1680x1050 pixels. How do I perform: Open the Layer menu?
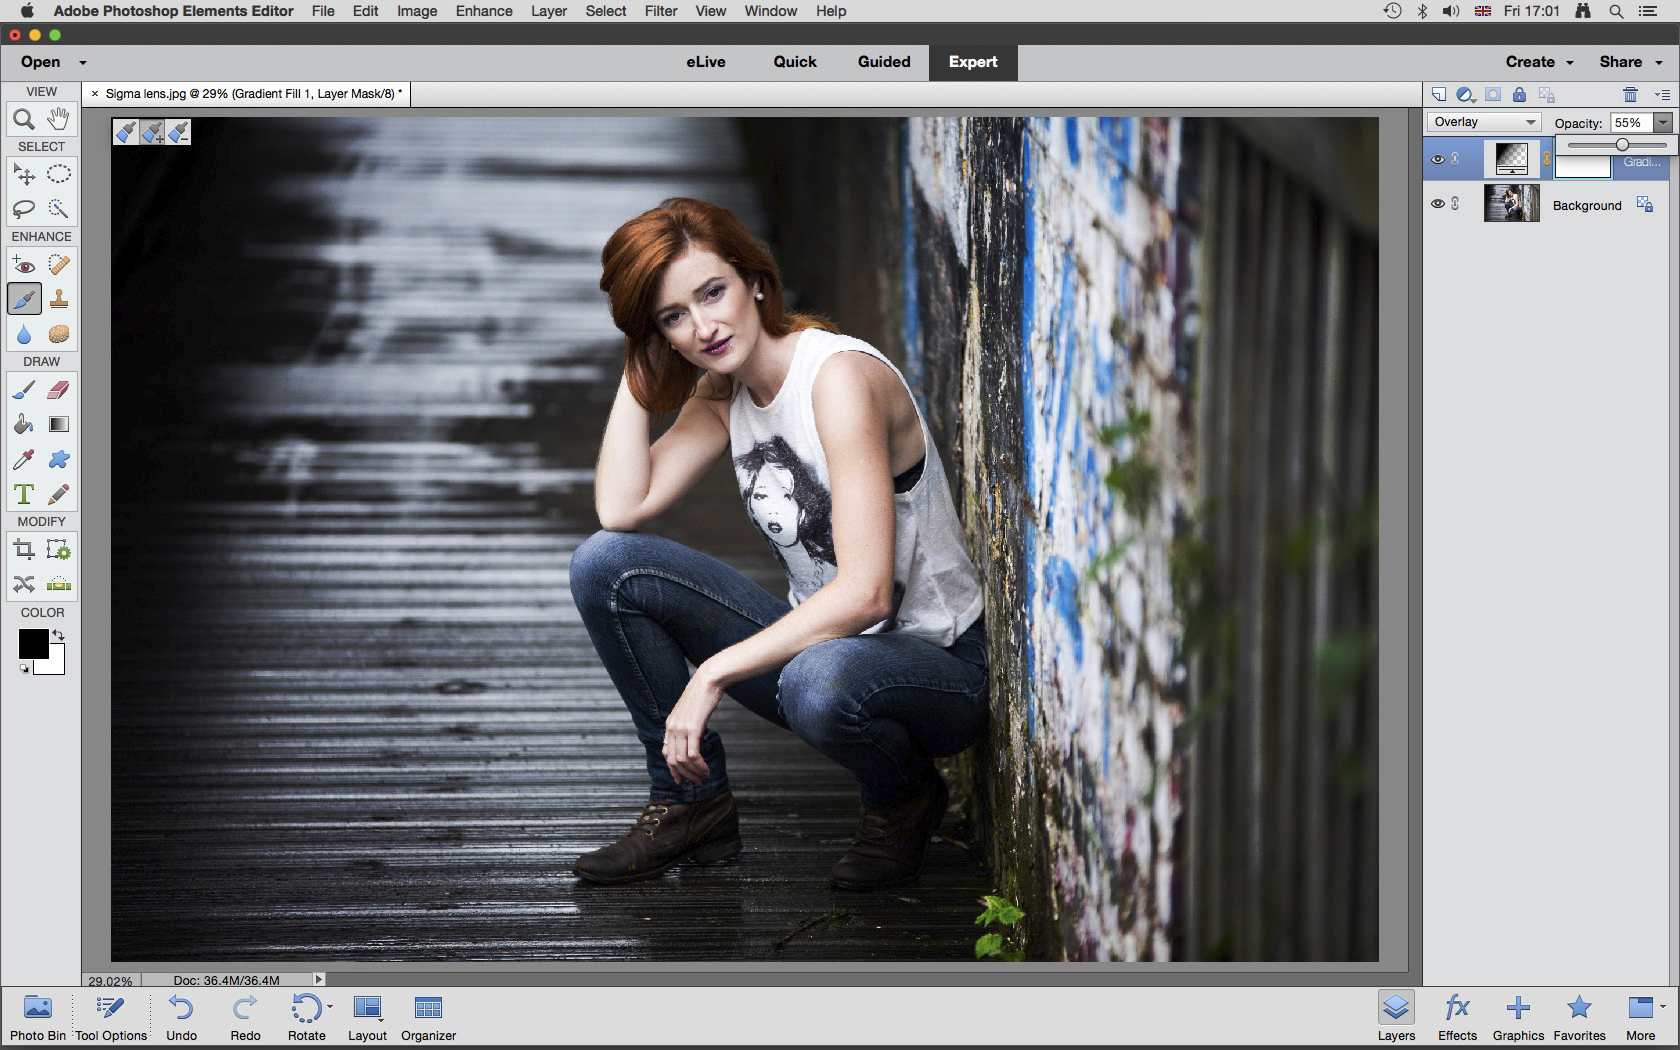(x=549, y=11)
